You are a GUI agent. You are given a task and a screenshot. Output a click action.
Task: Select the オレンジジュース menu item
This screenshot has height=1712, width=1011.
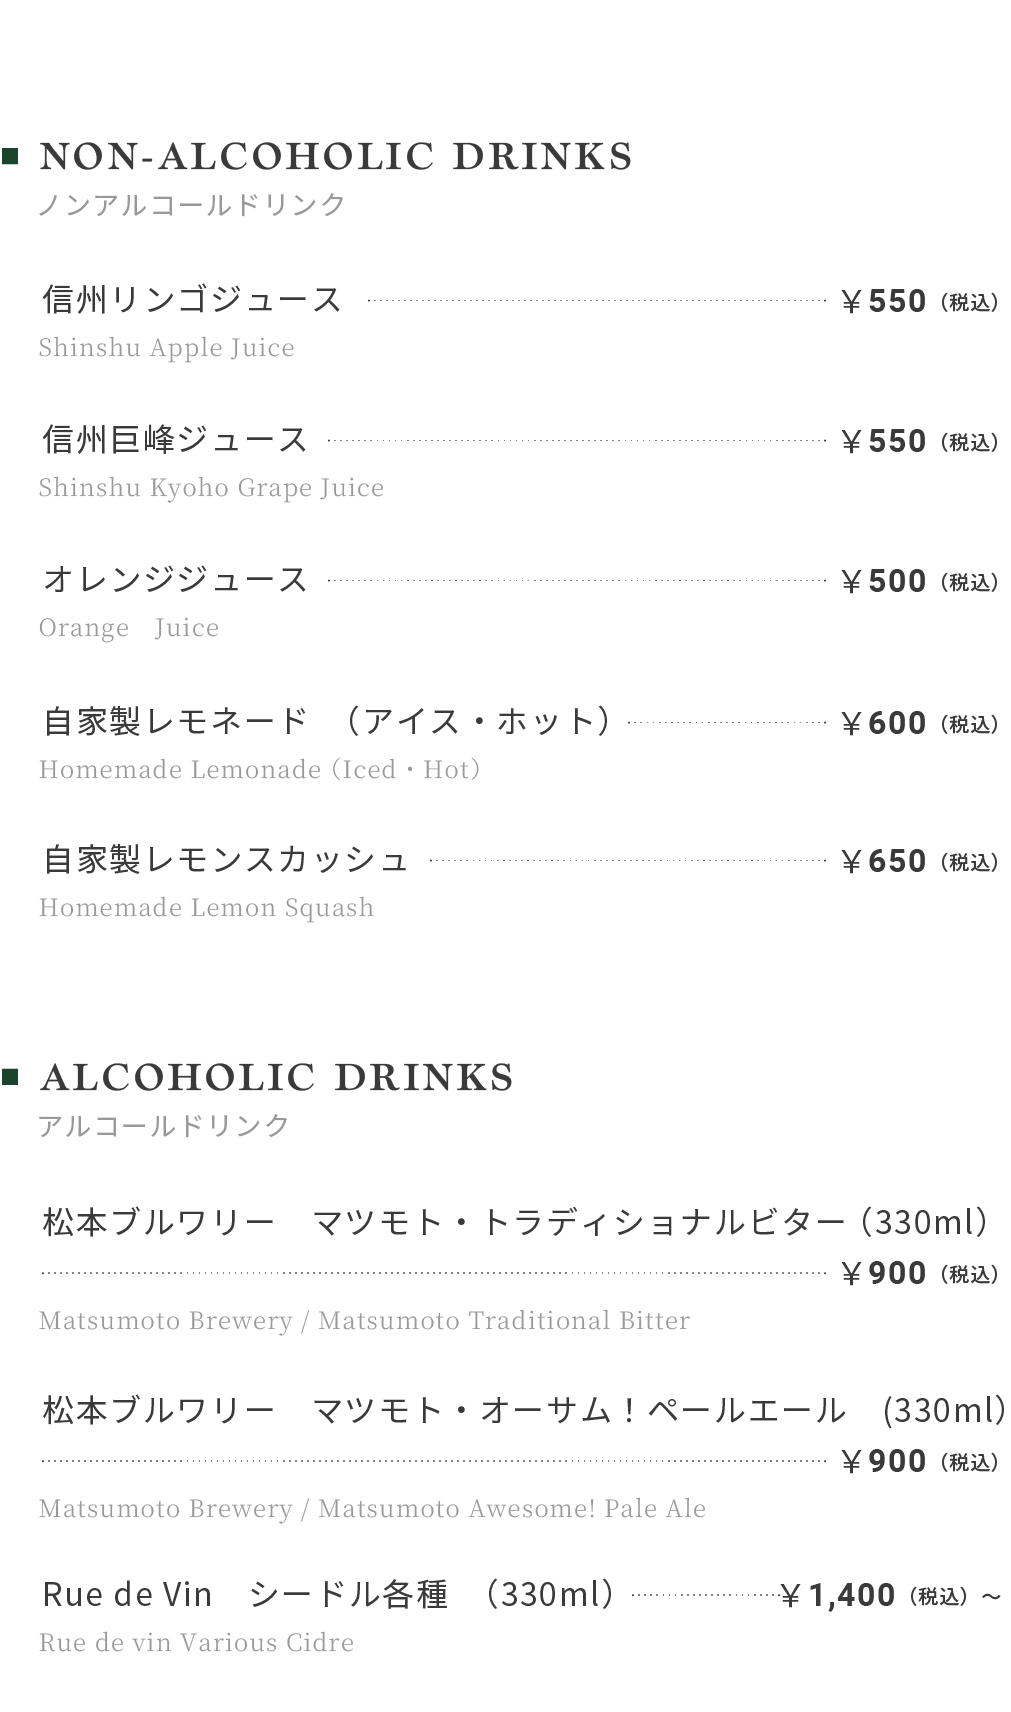pos(175,579)
